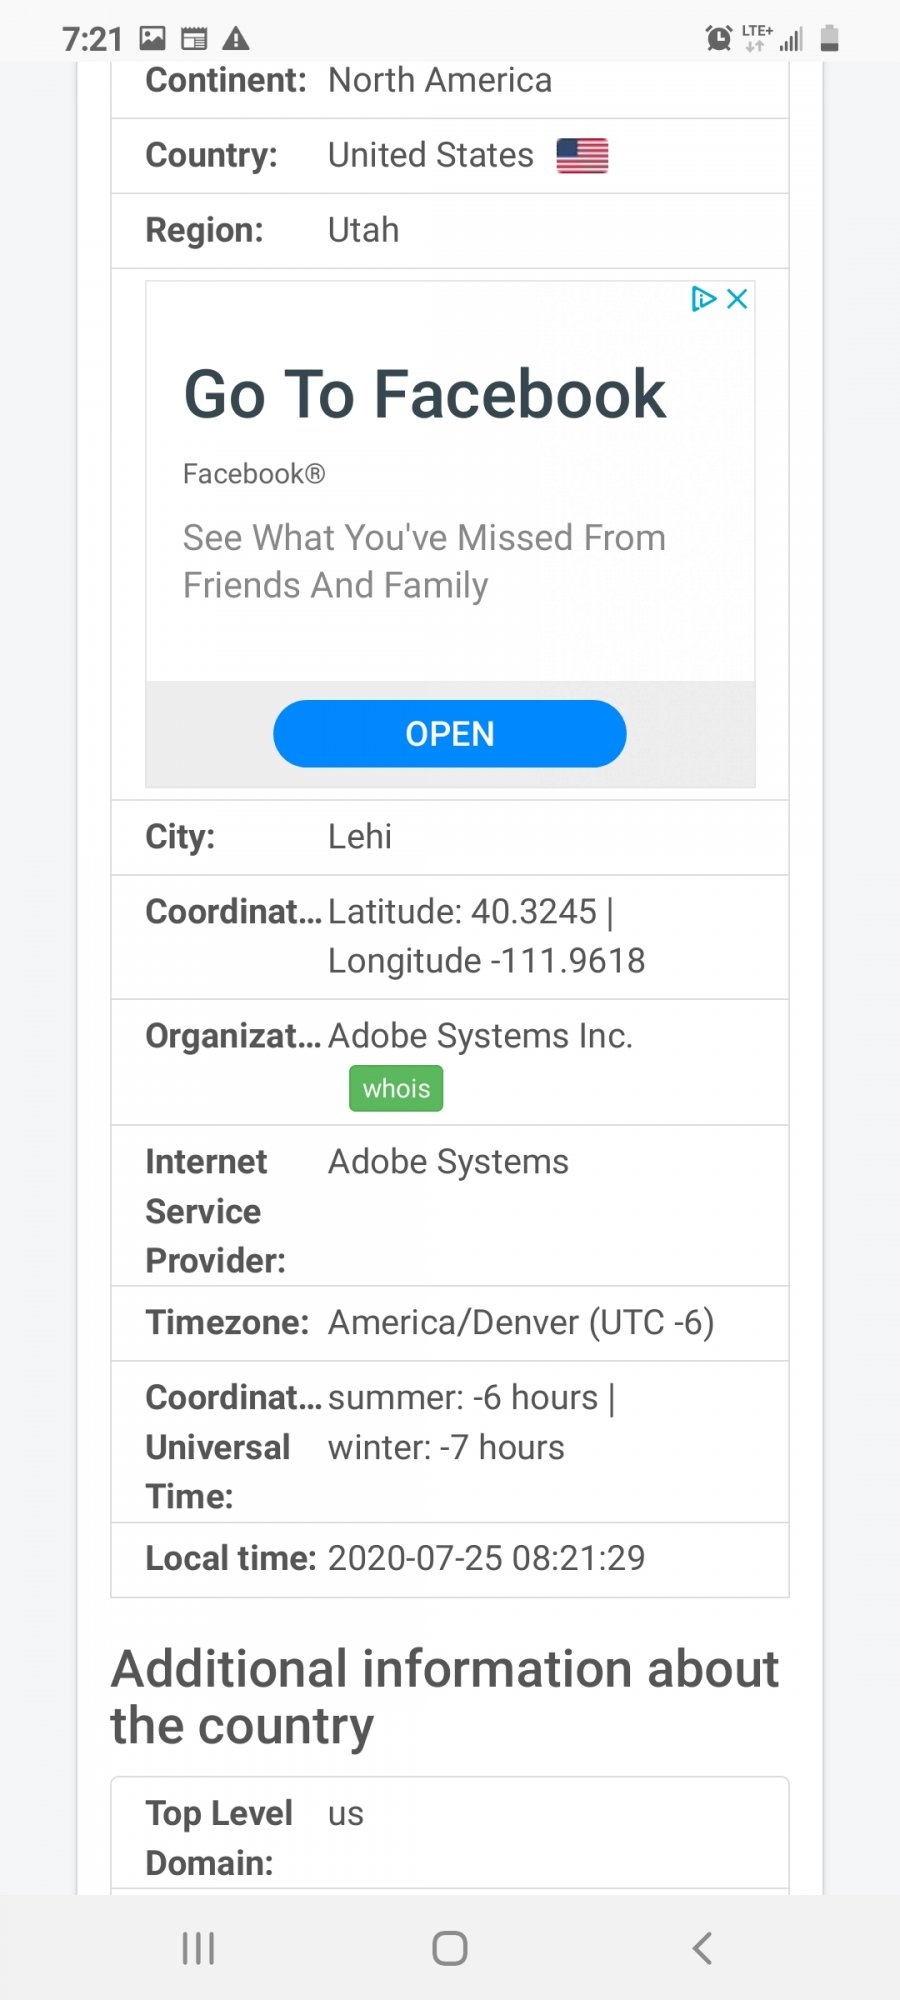900x2000 pixels.
Task: Tap the United States flag icon
Action: pos(582,156)
